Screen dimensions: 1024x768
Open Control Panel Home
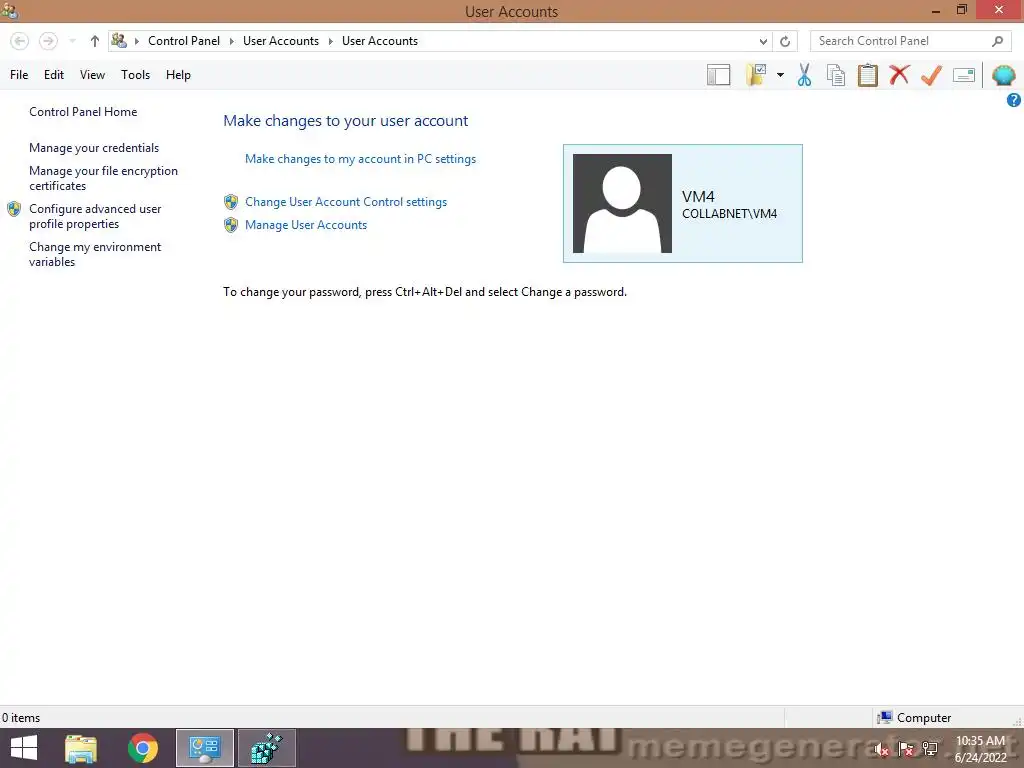pos(83,112)
